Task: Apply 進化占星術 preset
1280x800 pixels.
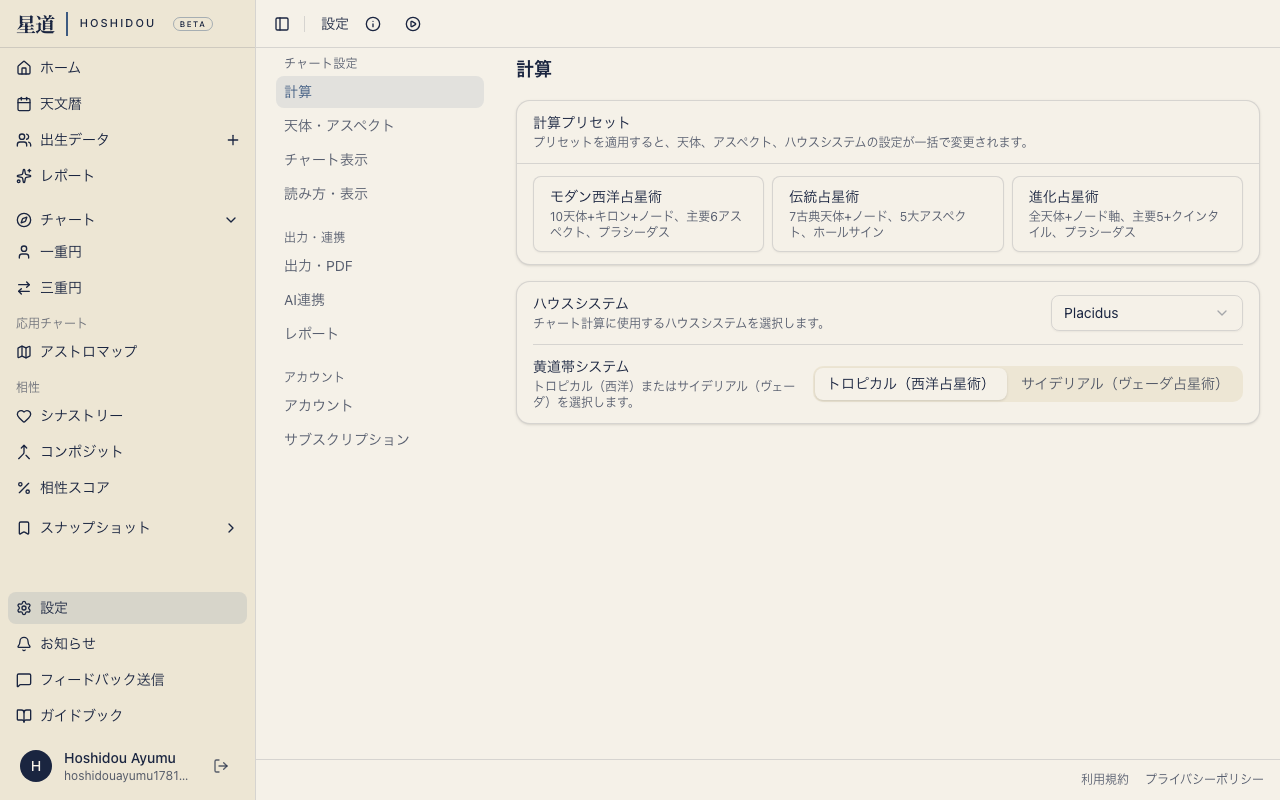Action: 1127,214
